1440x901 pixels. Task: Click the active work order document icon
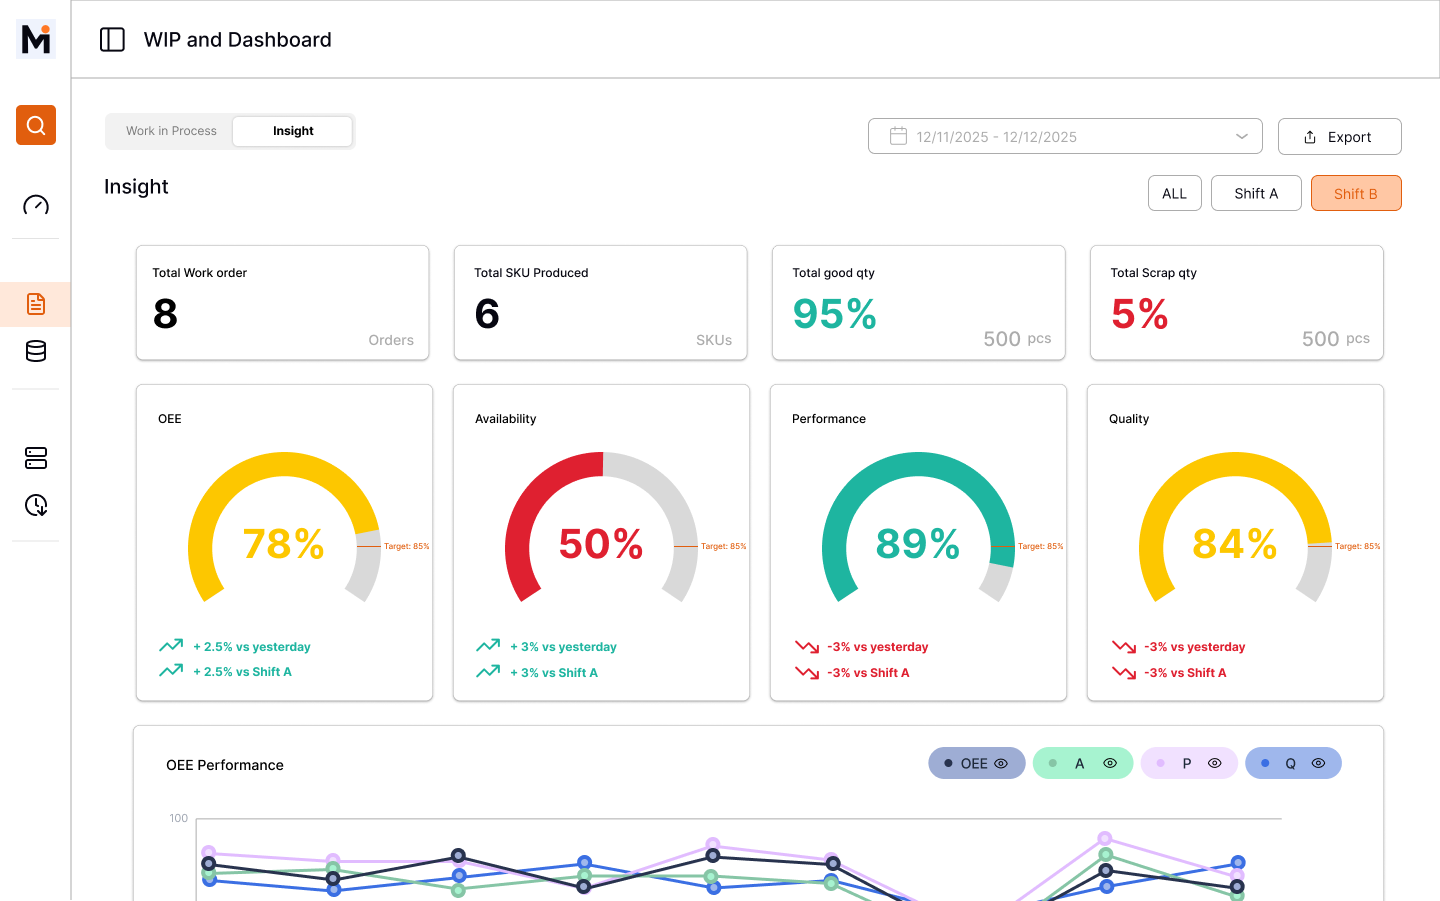tap(35, 303)
